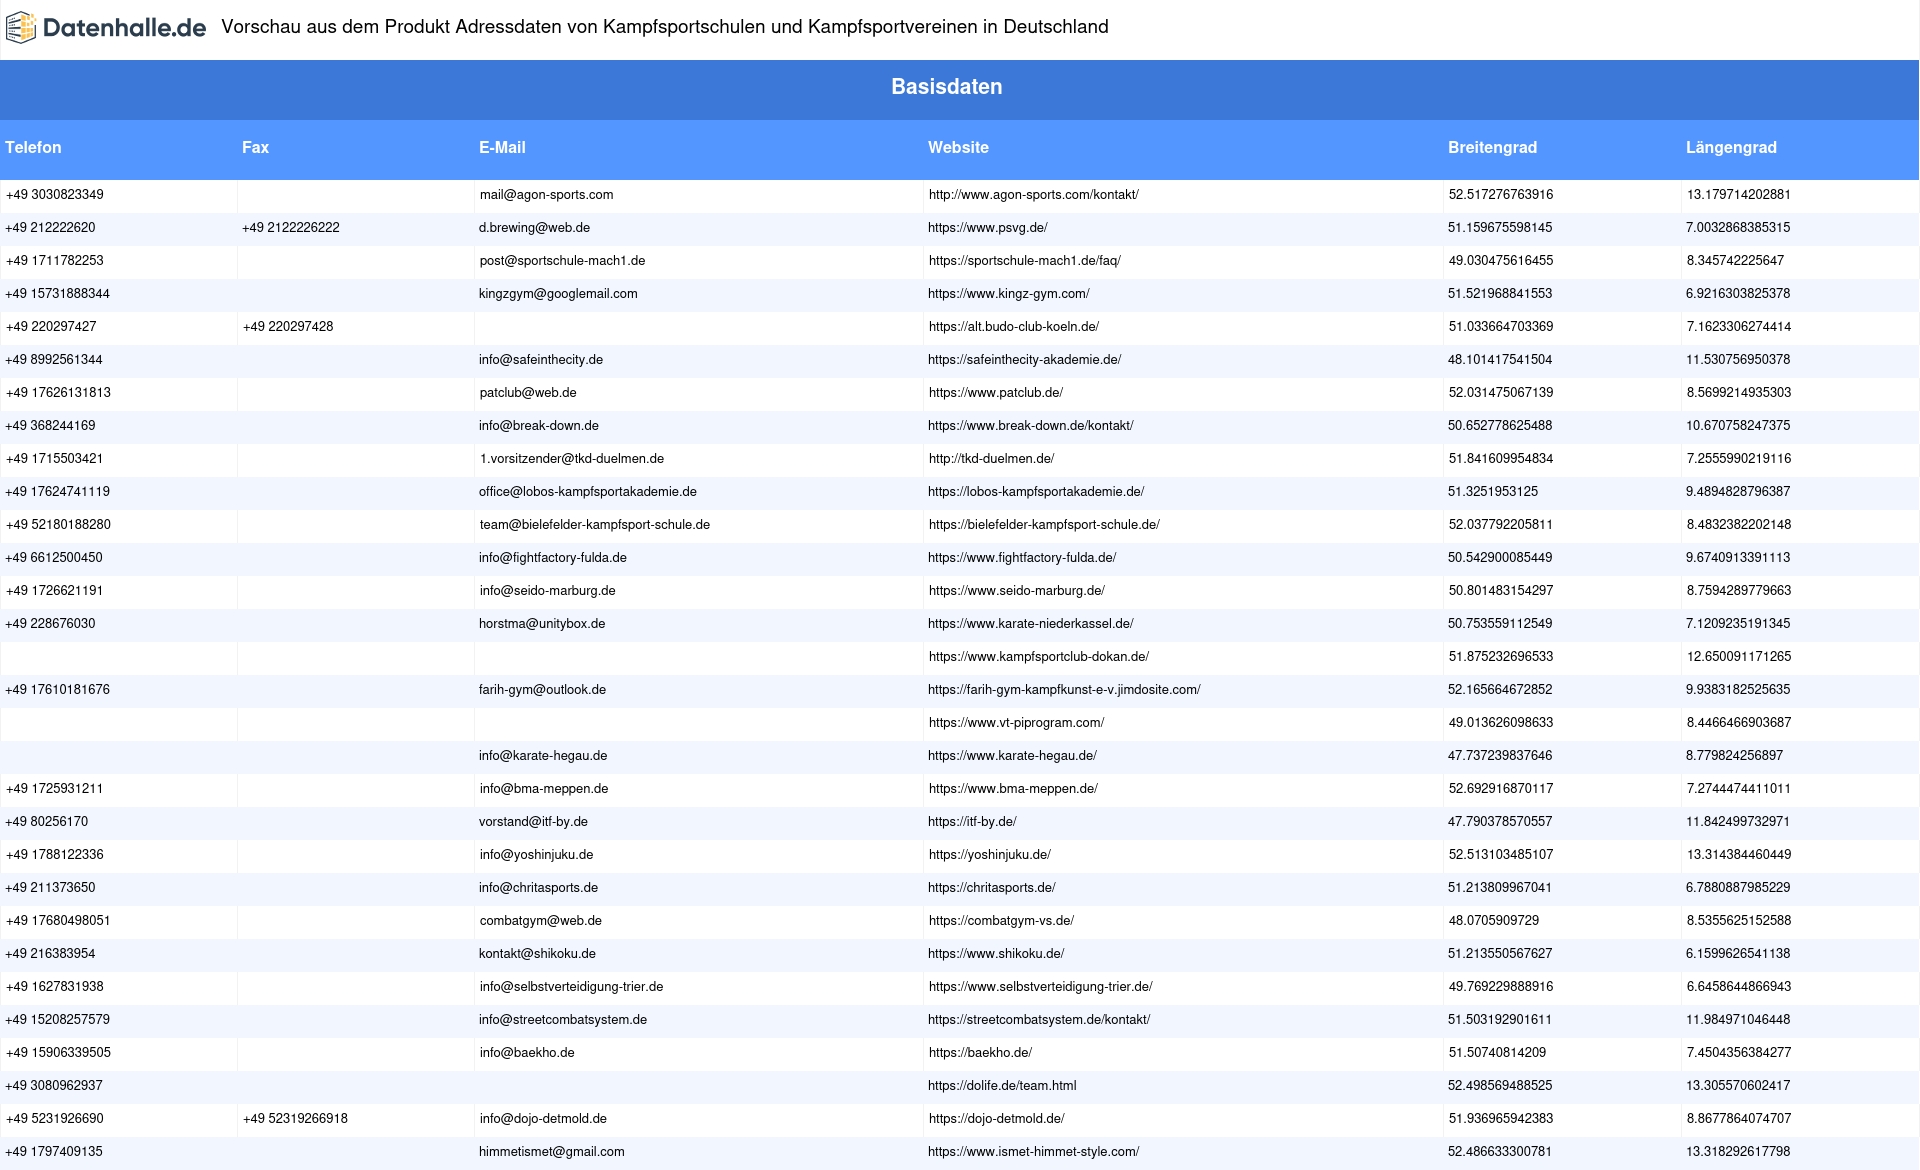The height and width of the screenshot is (1170, 1920).
Task: Click the Website column header
Action: point(958,147)
